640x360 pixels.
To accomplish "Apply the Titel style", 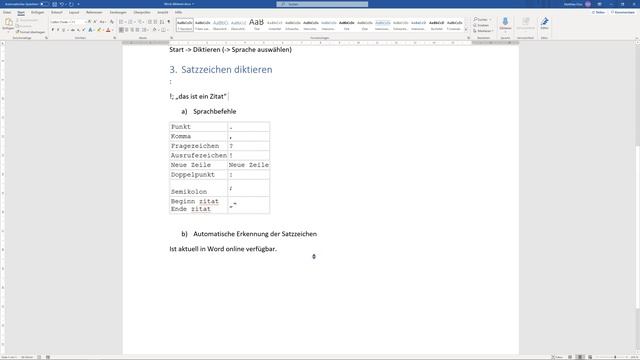I will click(256, 24).
